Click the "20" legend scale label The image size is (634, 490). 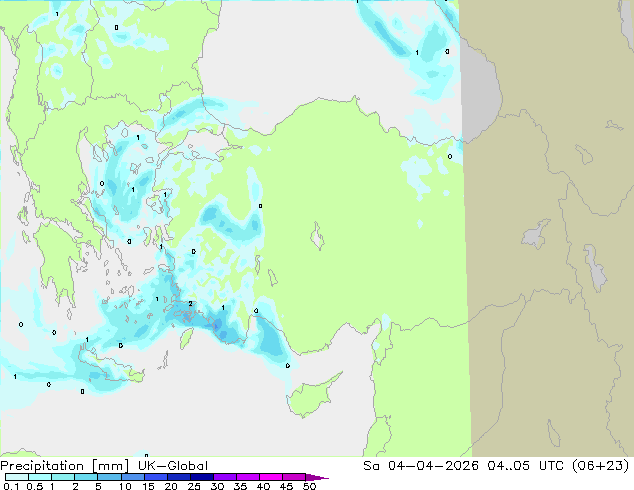pos(171,486)
